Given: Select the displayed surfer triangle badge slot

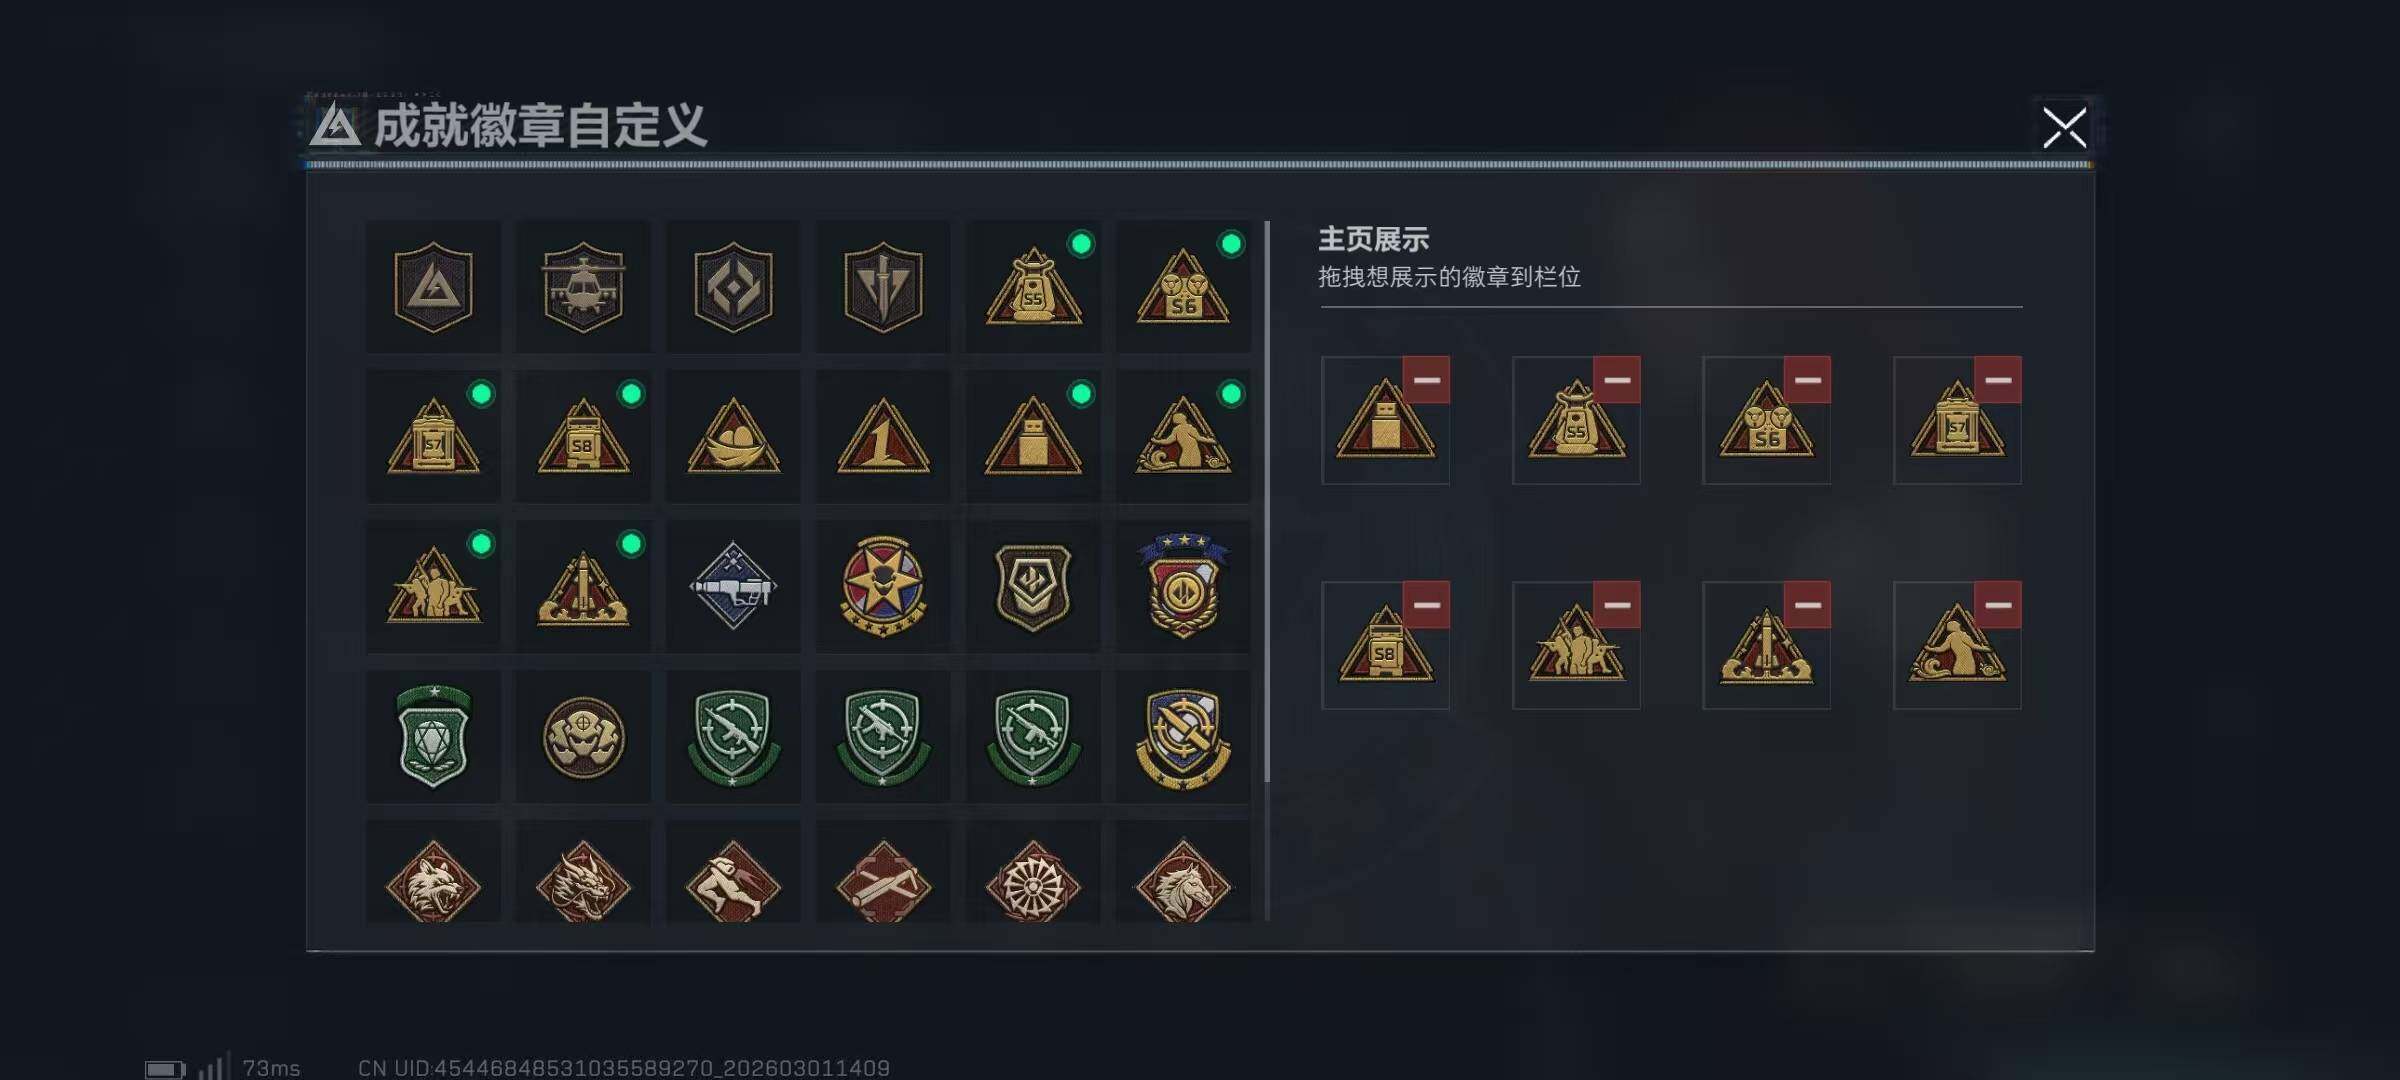Looking at the screenshot, I should click(x=1957, y=646).
